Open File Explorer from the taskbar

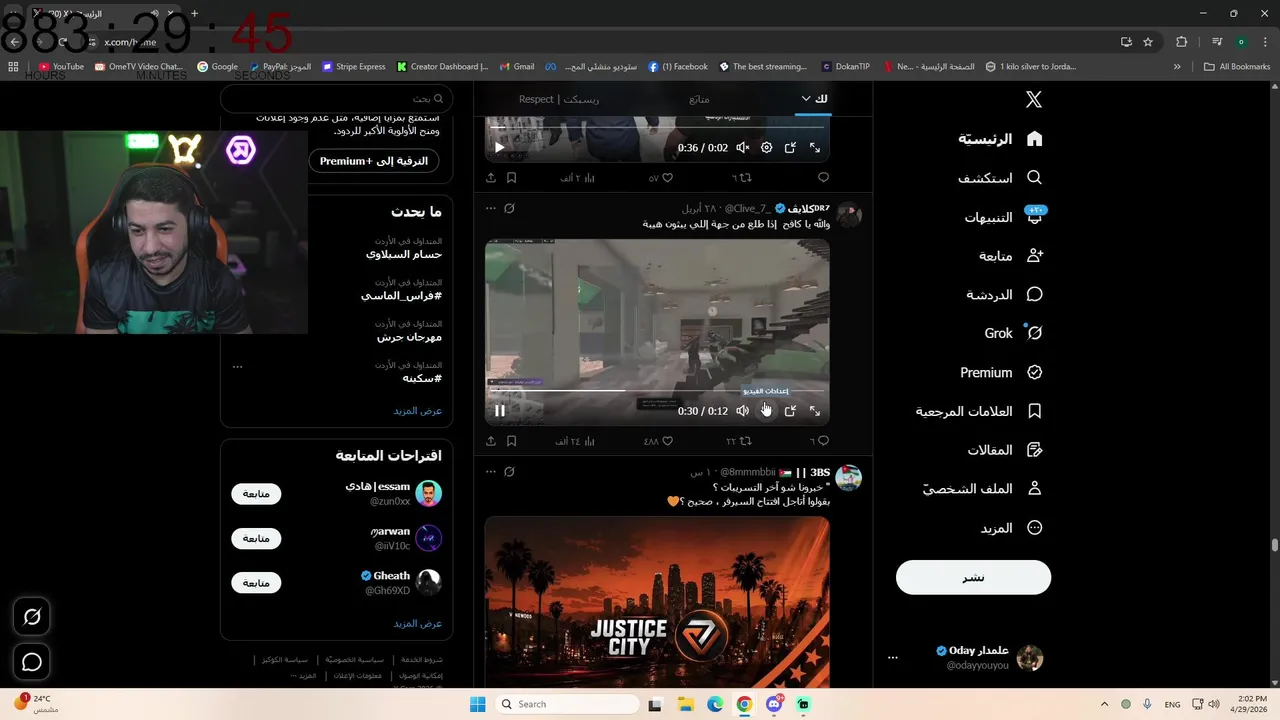(x=686, y=704)
